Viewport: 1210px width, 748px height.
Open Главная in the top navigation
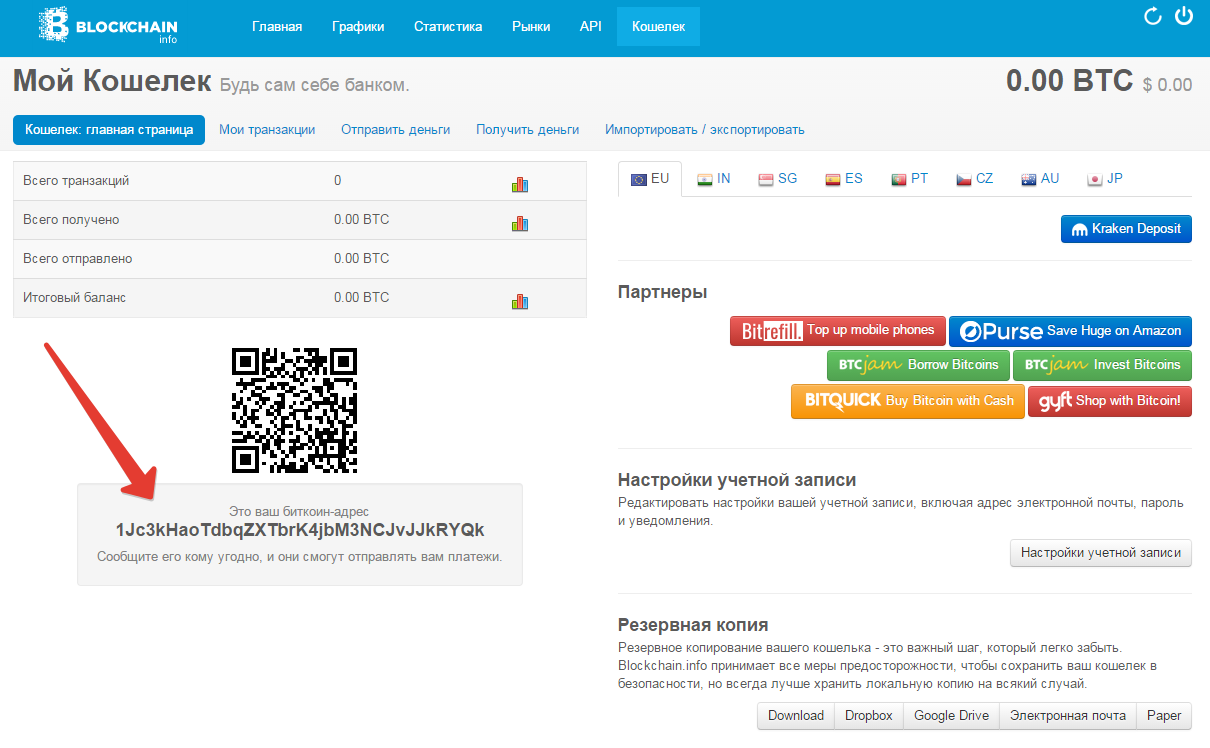pyautogui.click(x=277, y=27)
